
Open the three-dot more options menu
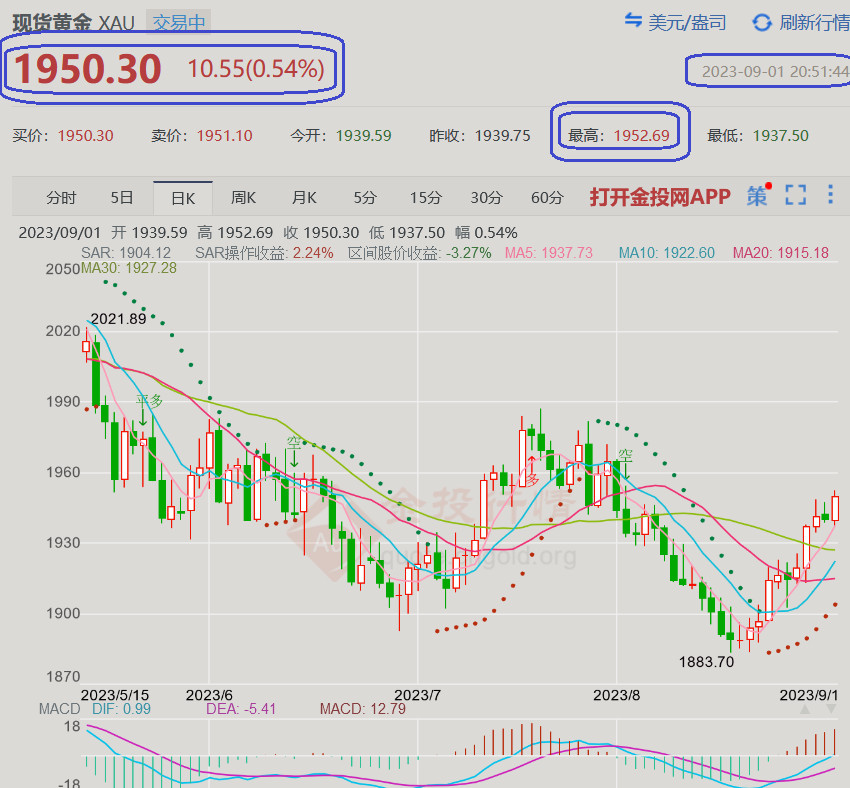click(x=830, y=195)
